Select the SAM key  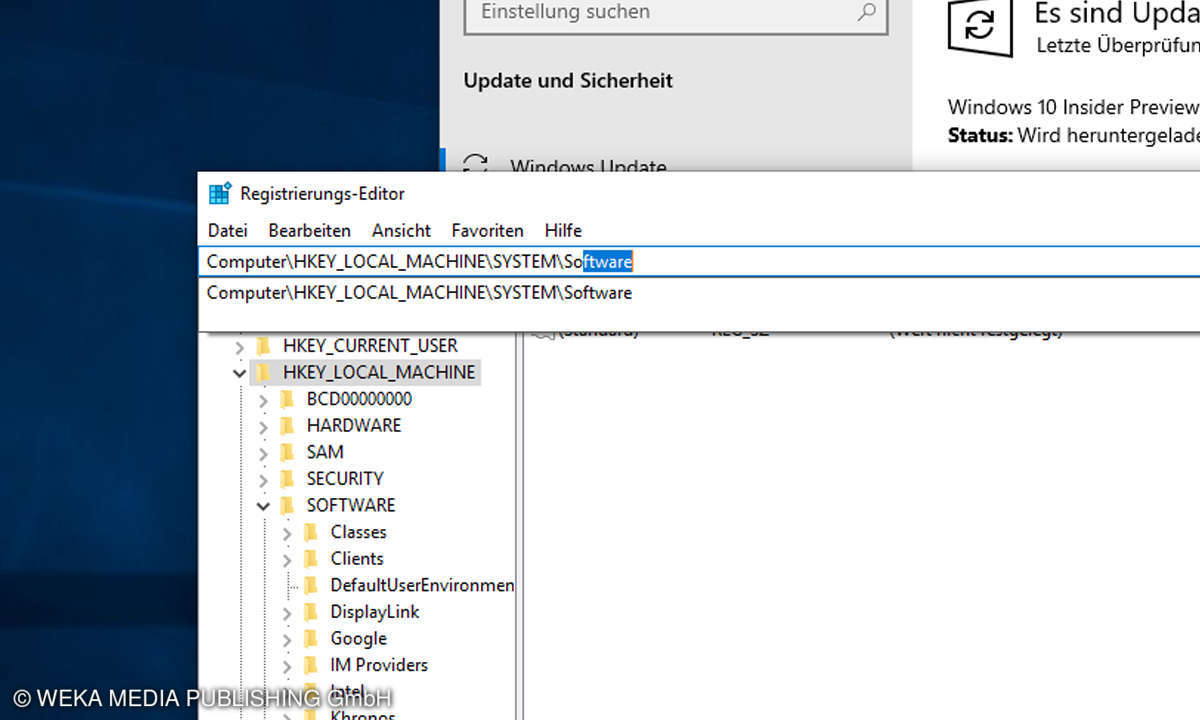(x=325, y=452)
